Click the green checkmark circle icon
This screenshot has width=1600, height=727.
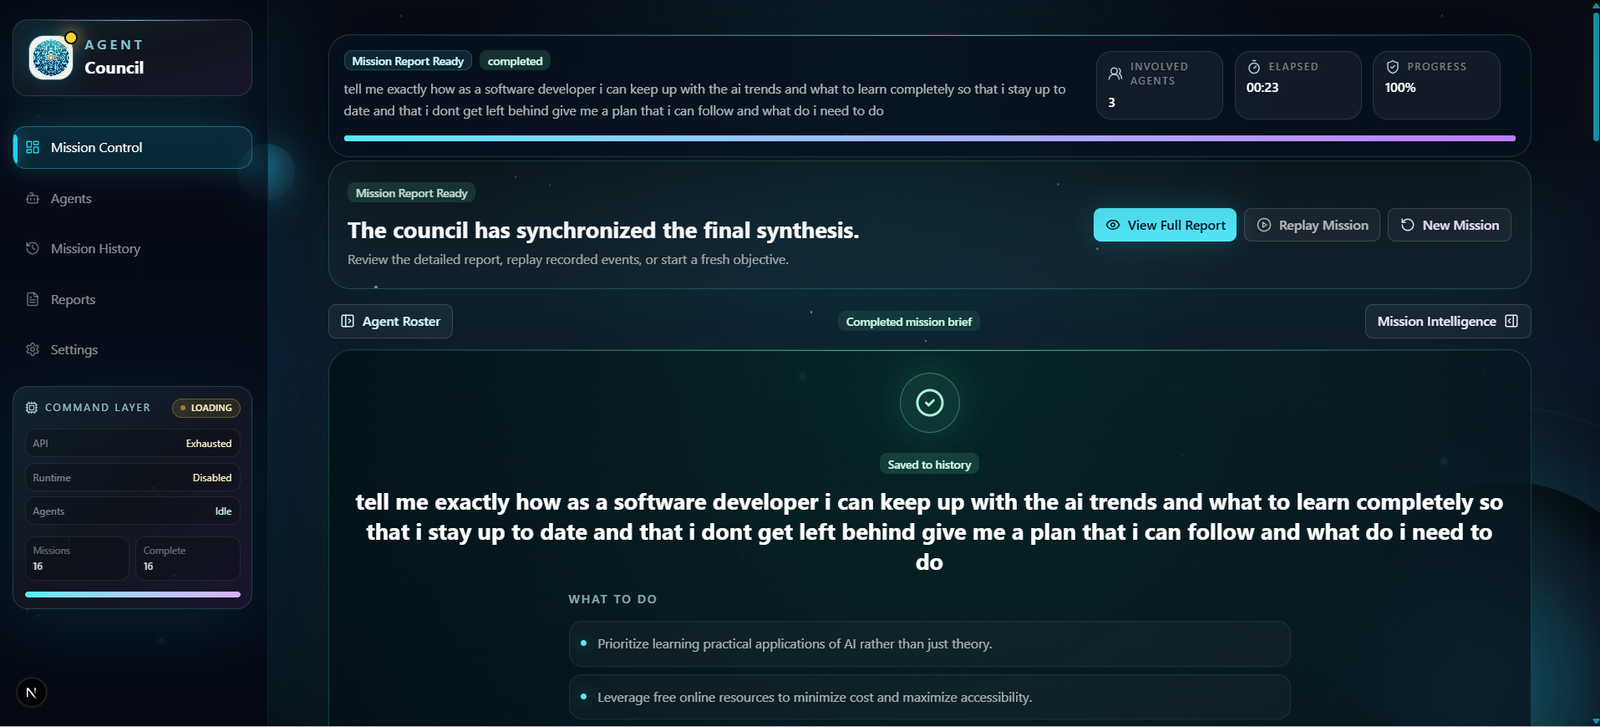coord(929,403)
